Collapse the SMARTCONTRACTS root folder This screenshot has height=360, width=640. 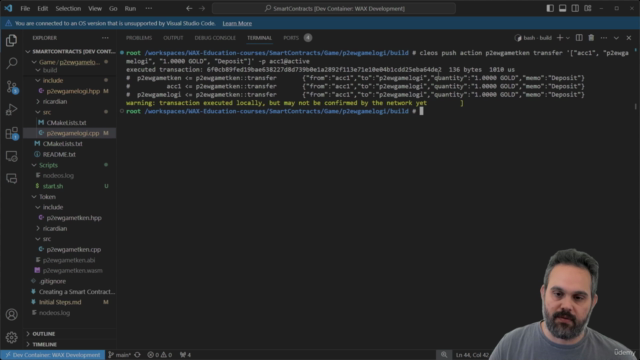pos(71,51)
